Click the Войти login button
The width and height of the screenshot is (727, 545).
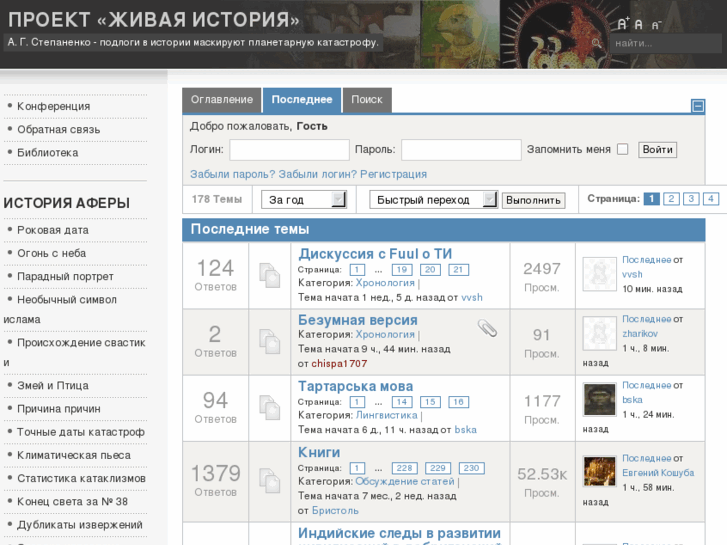(657, 149)
